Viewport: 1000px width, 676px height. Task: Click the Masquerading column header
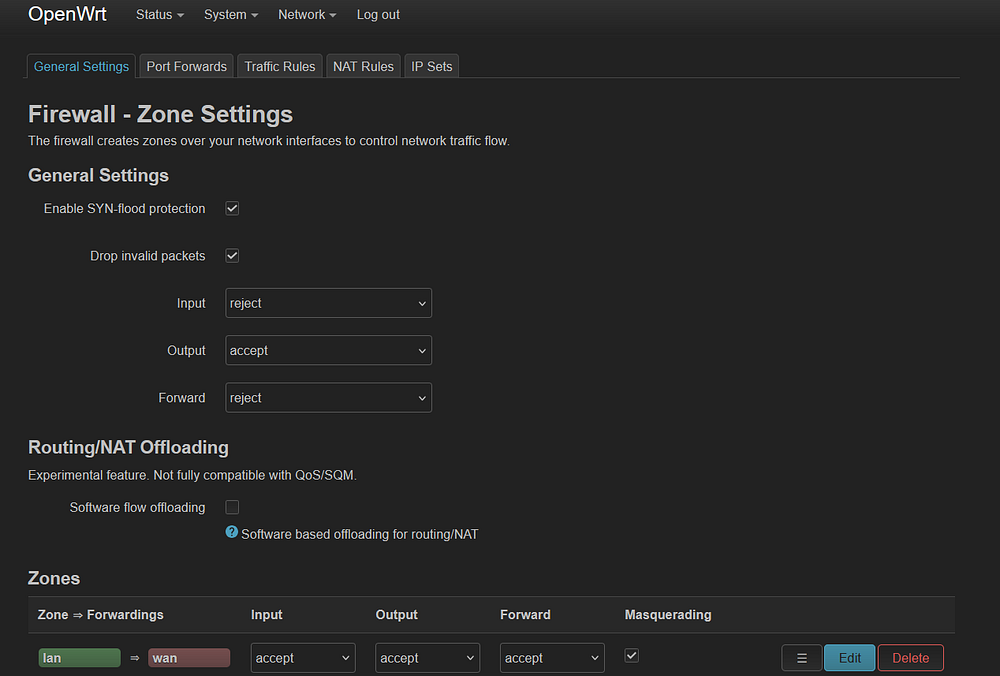(x=668, y=615)
